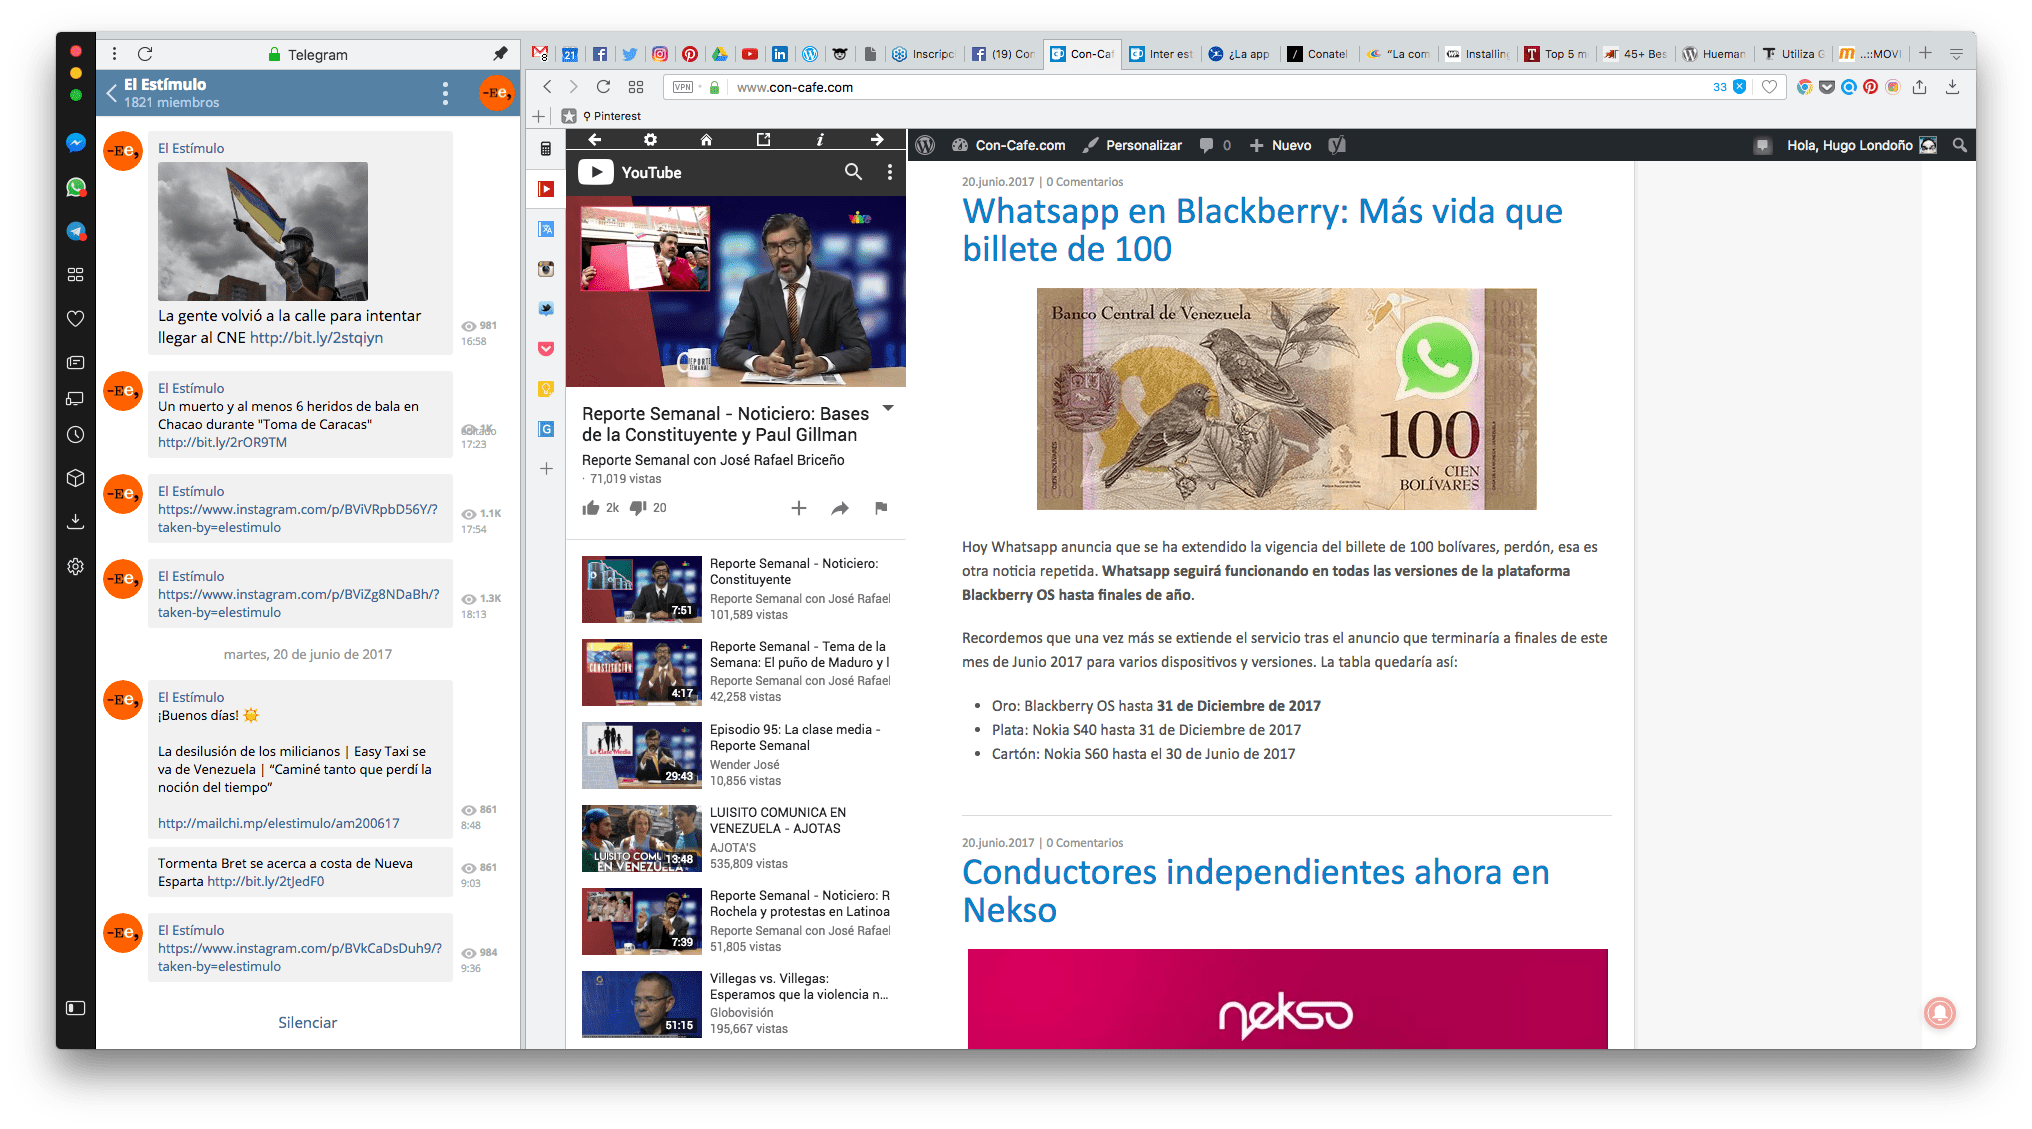Toggle the VPN badge in the address bar
The width and height of the screenshot is (2032, 1129).
684,87
